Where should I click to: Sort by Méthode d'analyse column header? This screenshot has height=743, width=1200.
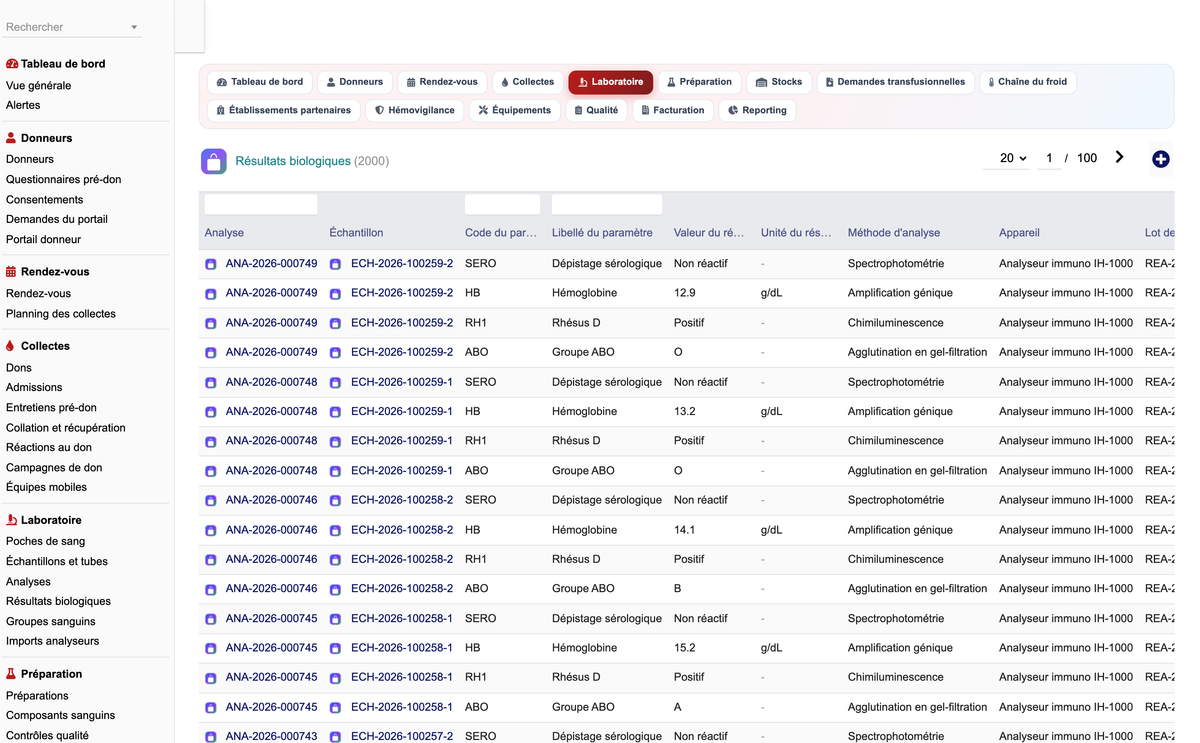tap(894, 233)
